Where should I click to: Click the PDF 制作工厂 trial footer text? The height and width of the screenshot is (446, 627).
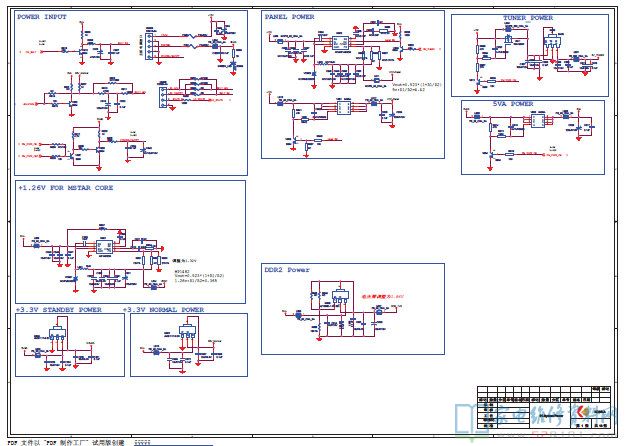point(66,442)
